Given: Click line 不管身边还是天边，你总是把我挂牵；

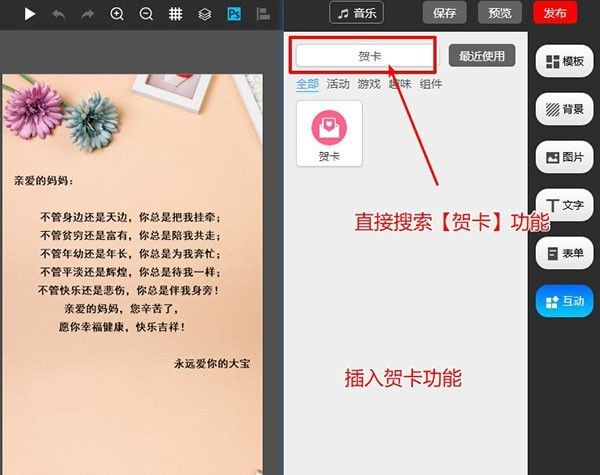Looking at the screenshot, I should click(130, 217).
